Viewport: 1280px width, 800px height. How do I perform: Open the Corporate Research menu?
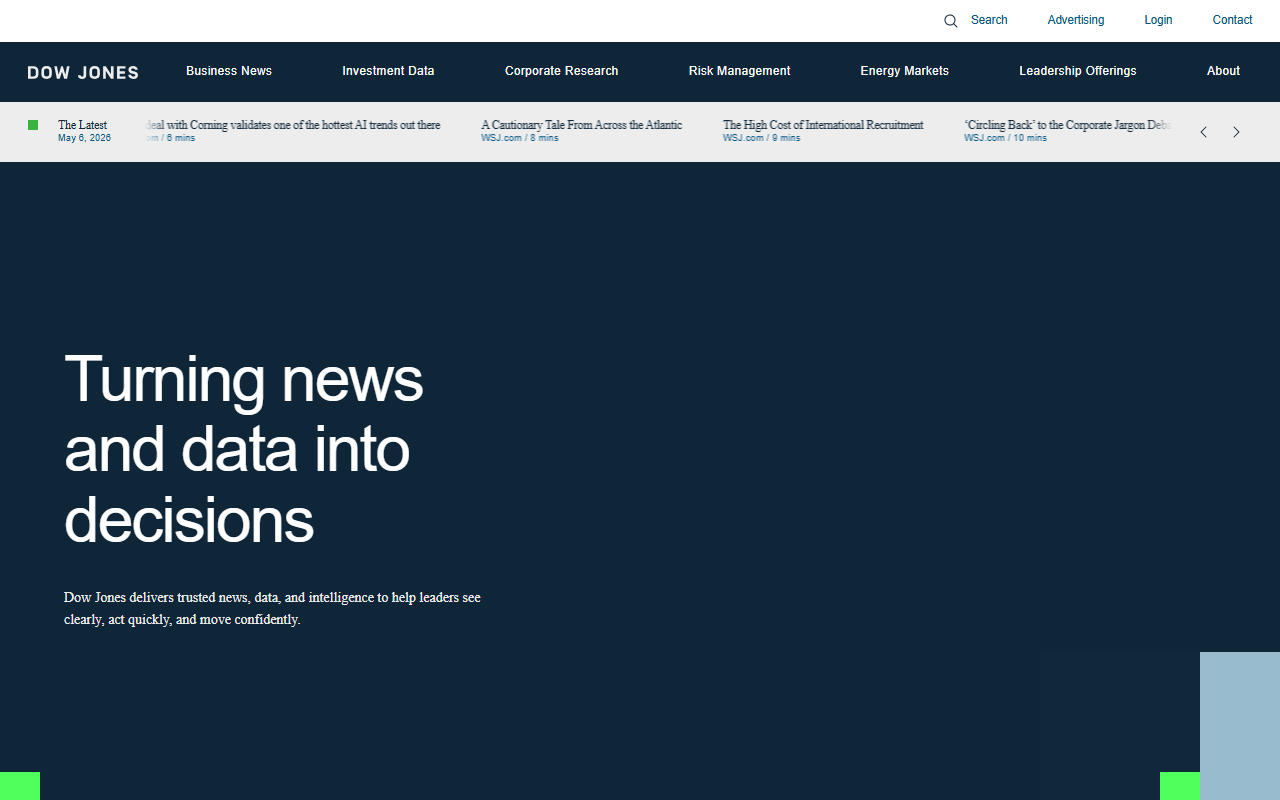tap(561, 71)
